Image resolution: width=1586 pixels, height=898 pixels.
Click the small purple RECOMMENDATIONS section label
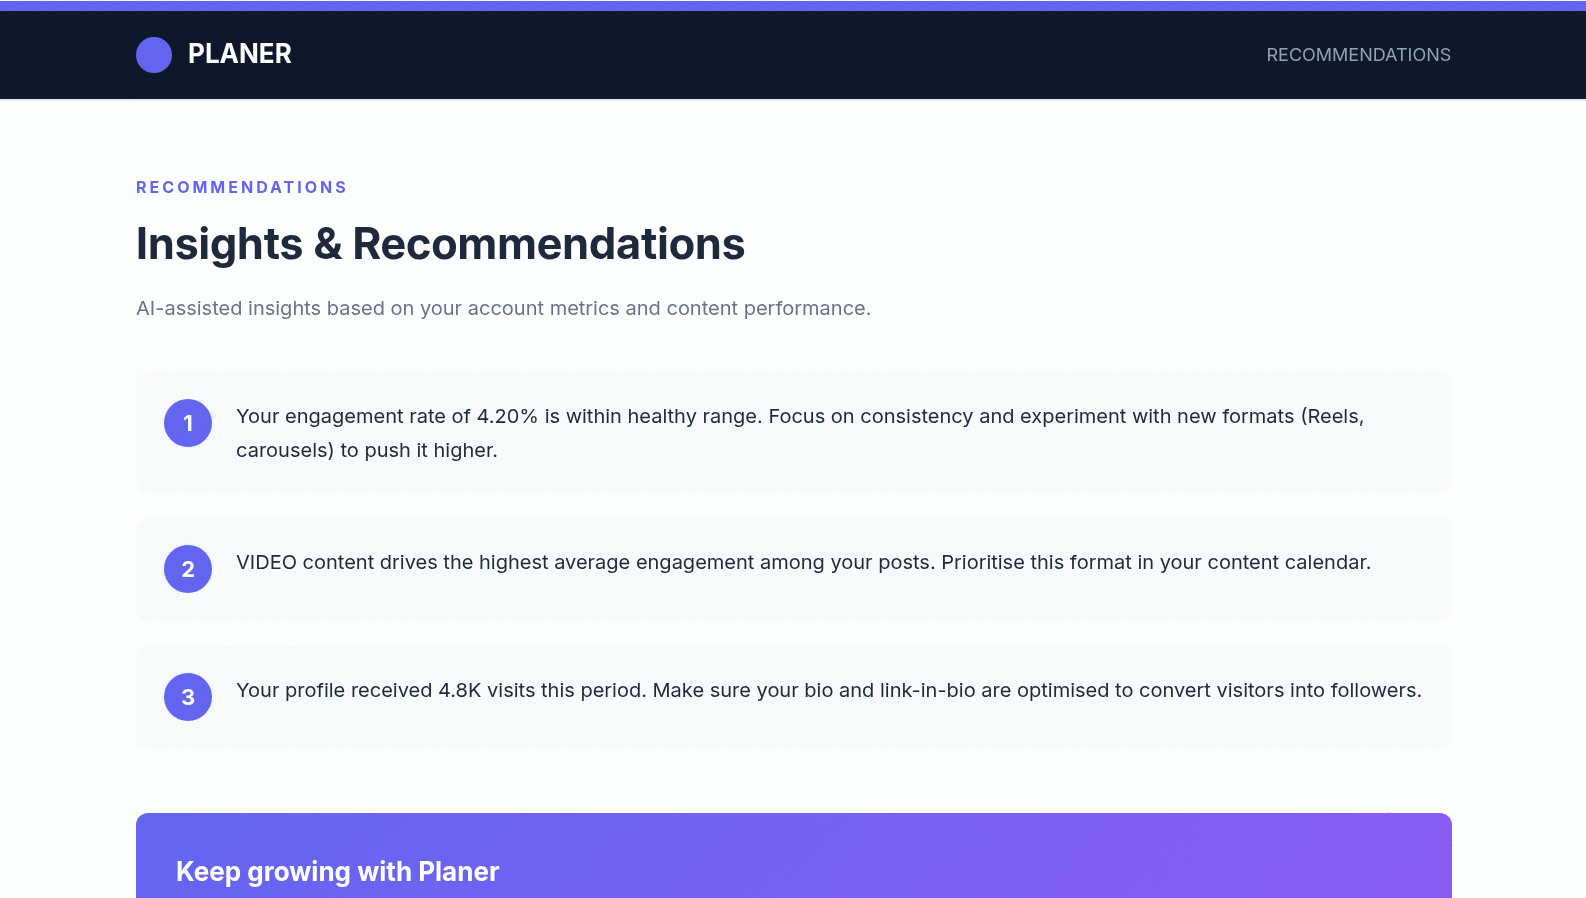pos(241,187)
